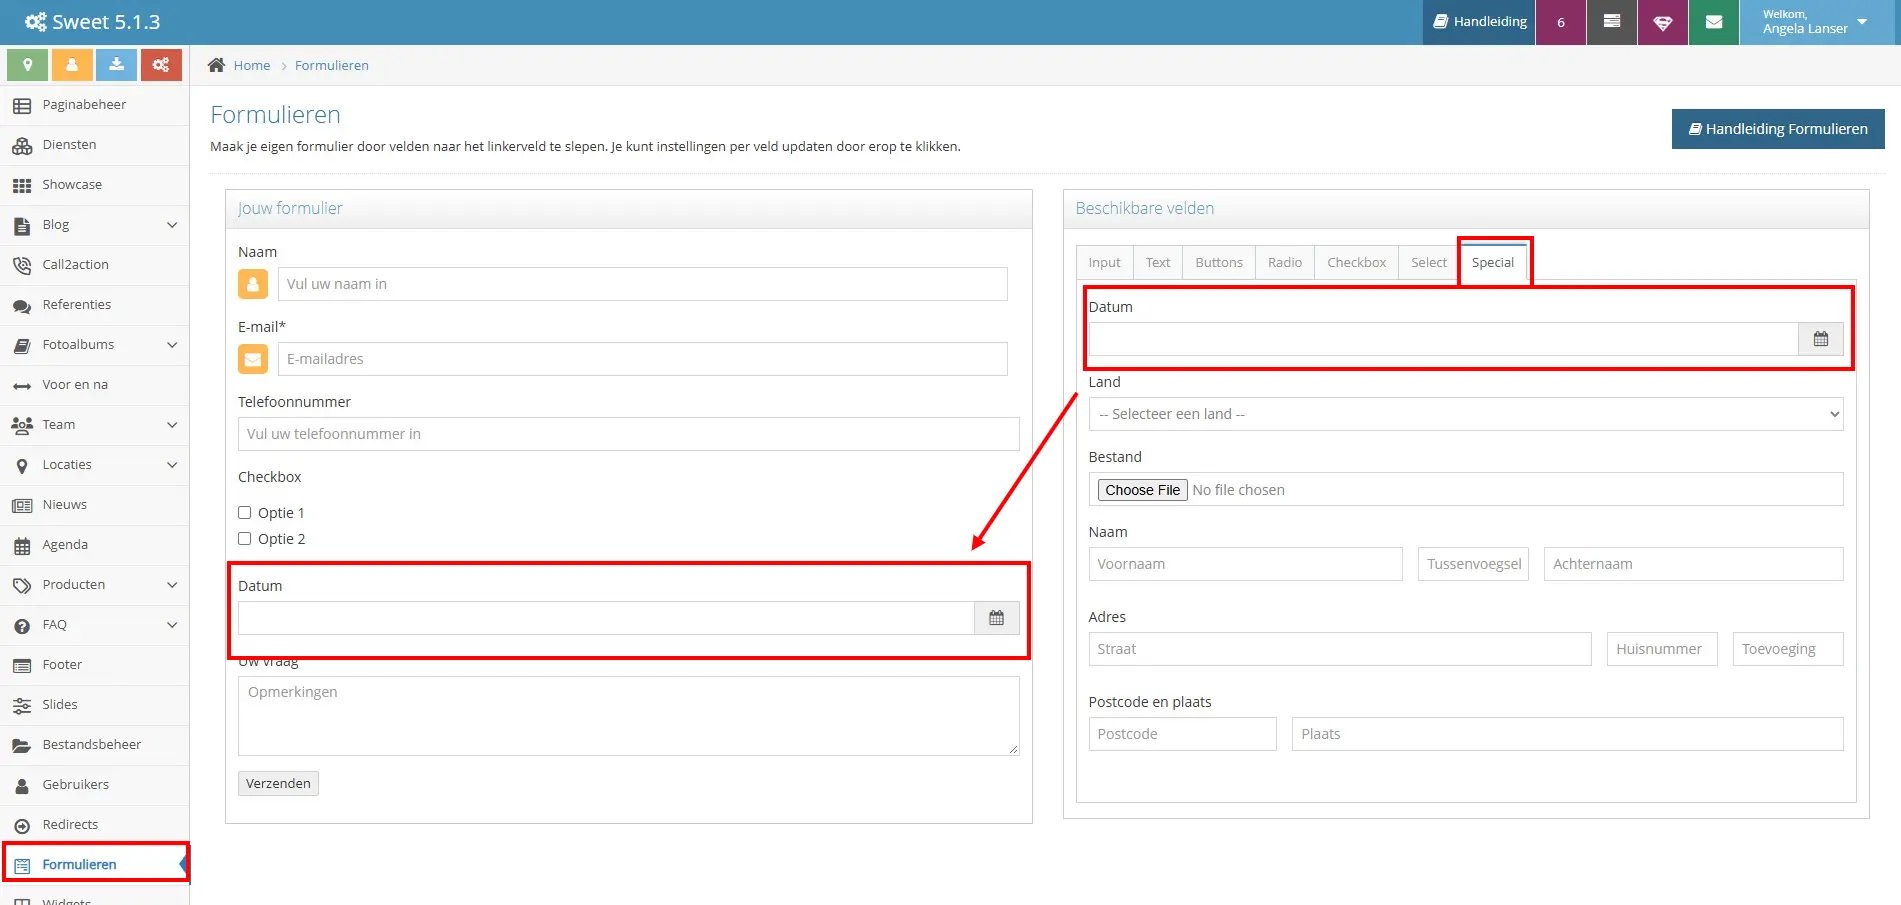Click the orange user shortcut icon
Image resolution: width=1901 pixels, height=905 pixels.
tap(72, 65)
